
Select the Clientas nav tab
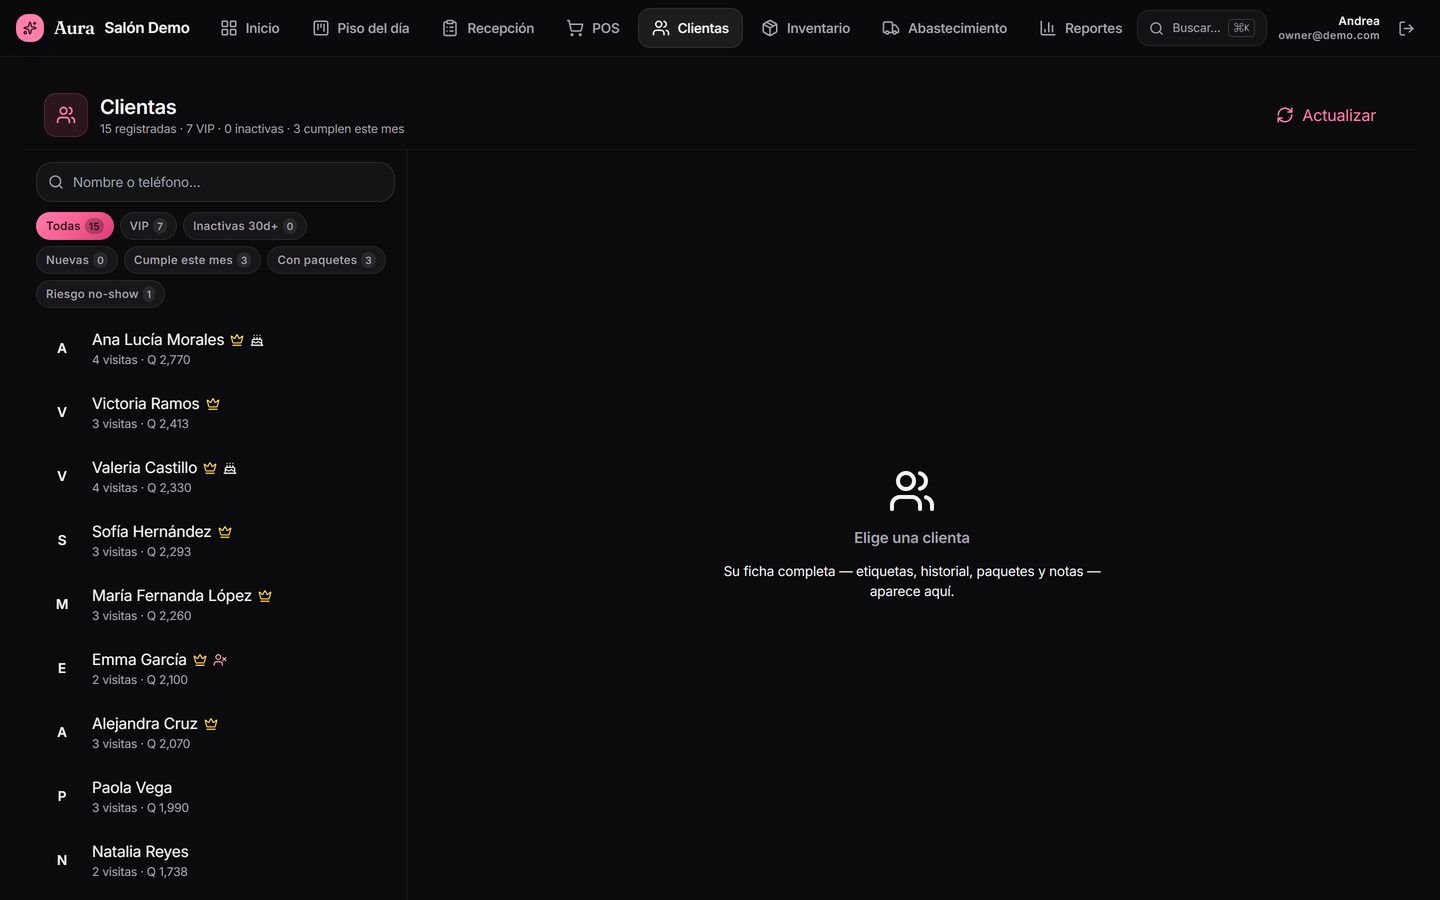coord(691,28)
